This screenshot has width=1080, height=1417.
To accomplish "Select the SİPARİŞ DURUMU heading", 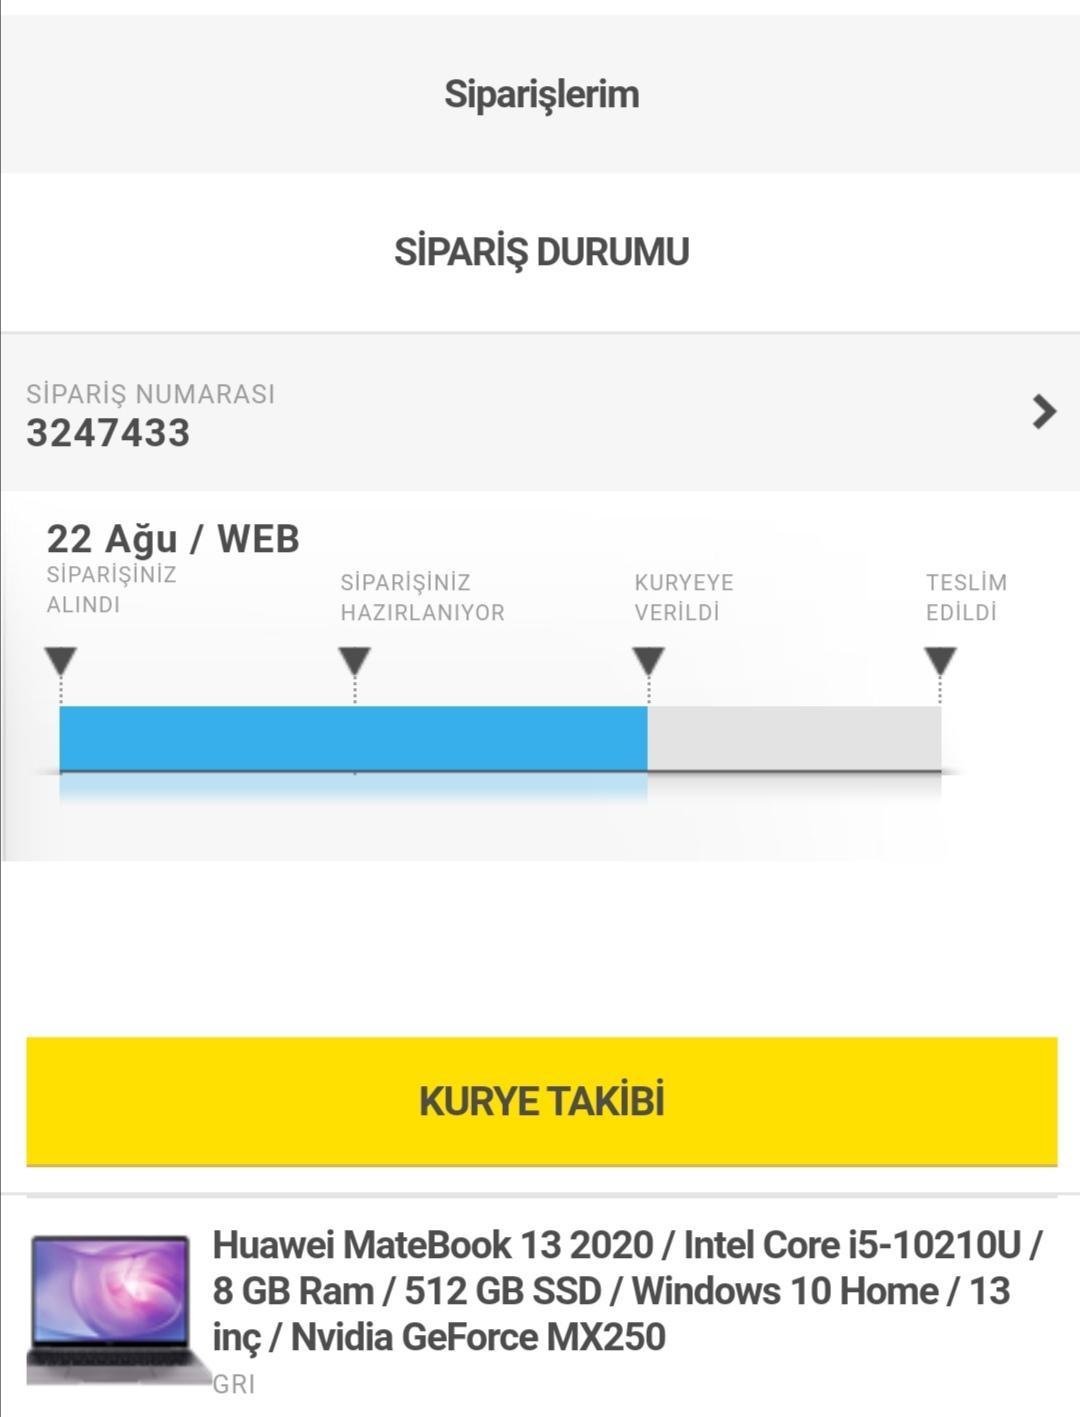I will tap(541, 252).
